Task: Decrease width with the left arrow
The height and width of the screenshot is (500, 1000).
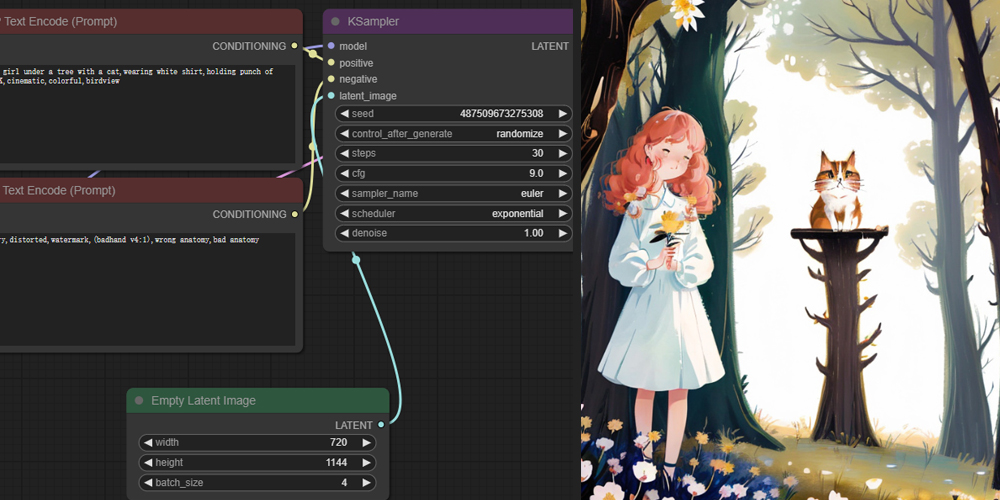Action: [148, 443]
